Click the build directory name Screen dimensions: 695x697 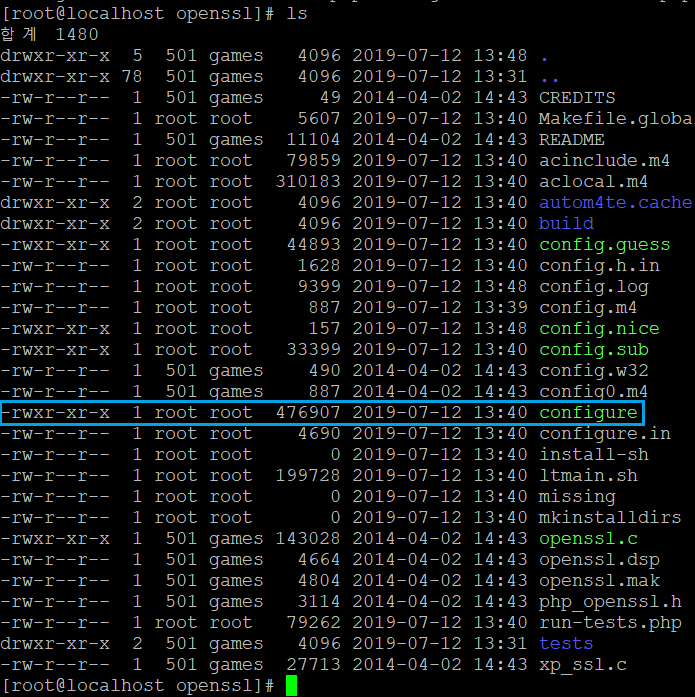tap(566, 224)
